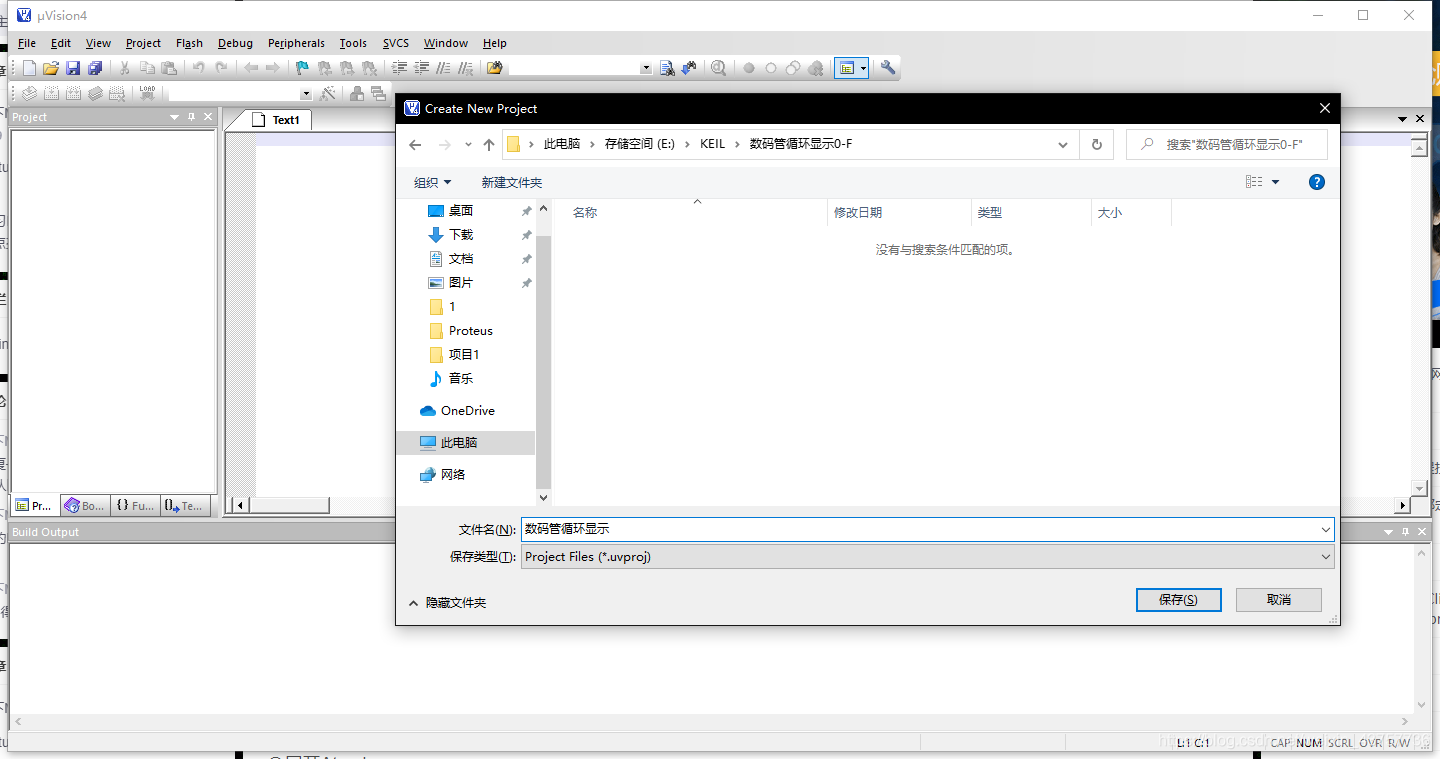Expand the target selection combo box
Screen dimensions: 1440x759
point(305,93)
